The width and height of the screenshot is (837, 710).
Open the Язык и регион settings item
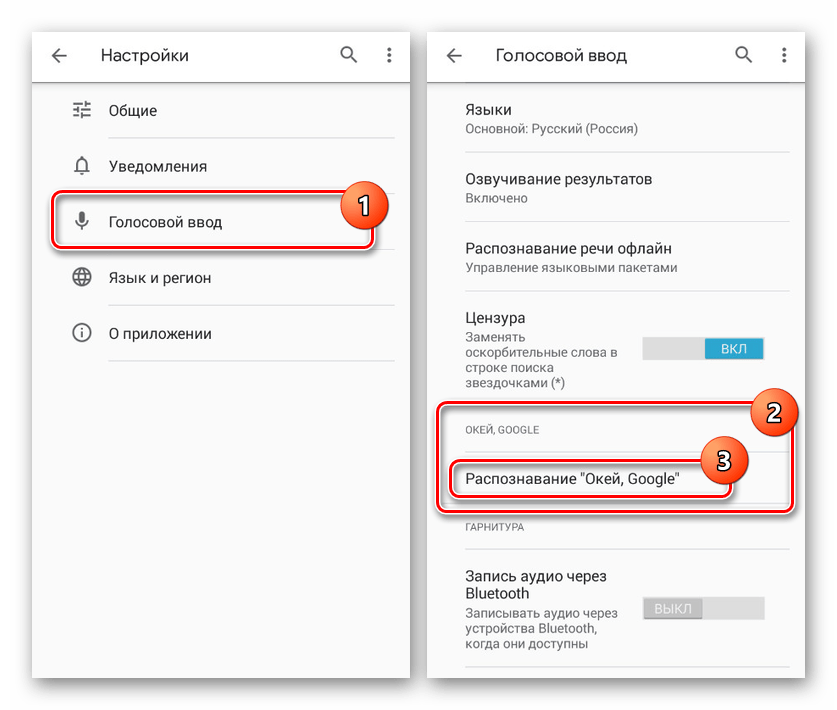221,278
